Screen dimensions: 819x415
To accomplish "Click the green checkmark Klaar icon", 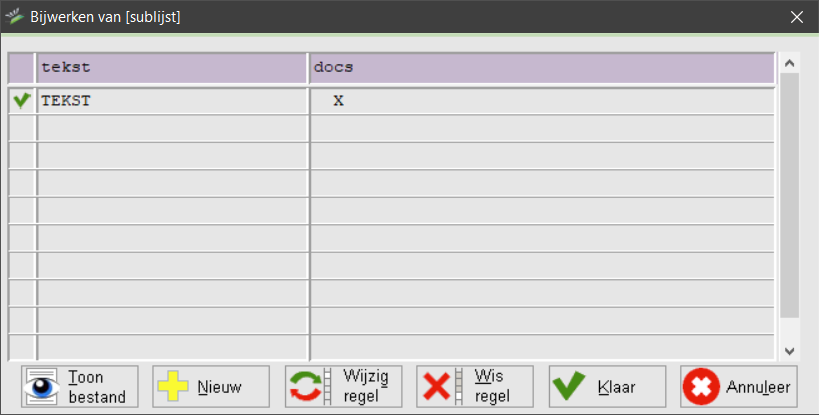I will click(x=569, y=386).
